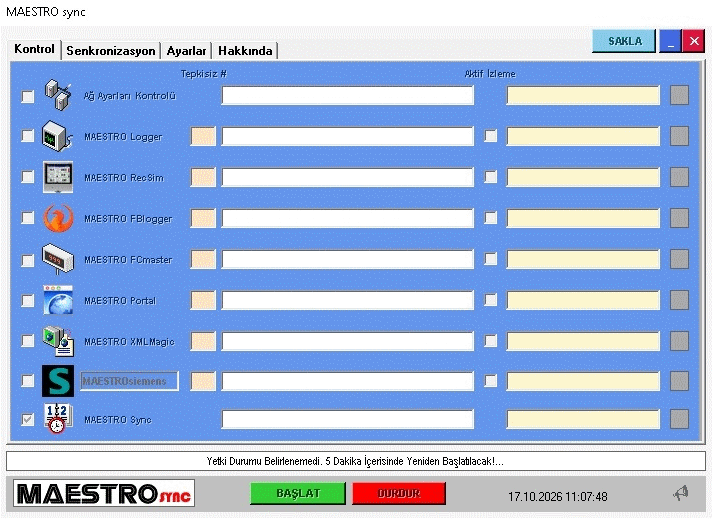The image size is (713, 520).
Task: Enable Aktif İzleme checkbox for MAESTRO FBlogger
Action: 491,218
